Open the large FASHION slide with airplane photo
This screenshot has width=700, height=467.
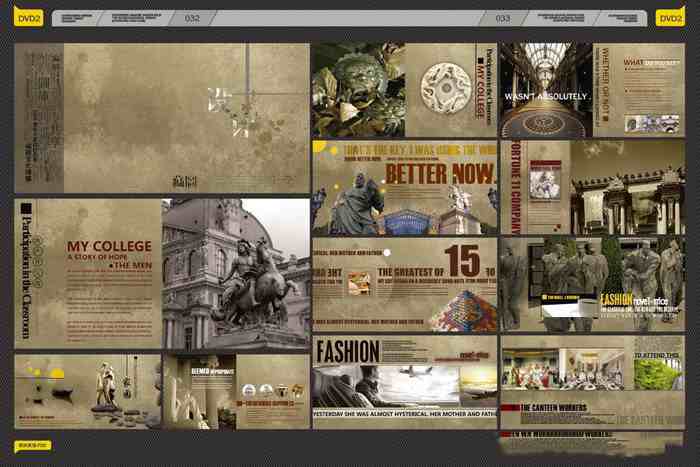404,382
